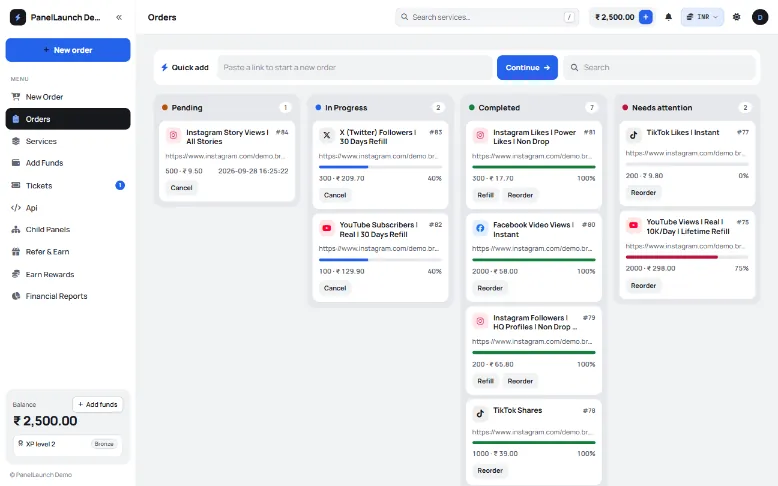Refill the Instagram Followers order #79
This screenshot has height=486, width=778.
pos(485,381)
